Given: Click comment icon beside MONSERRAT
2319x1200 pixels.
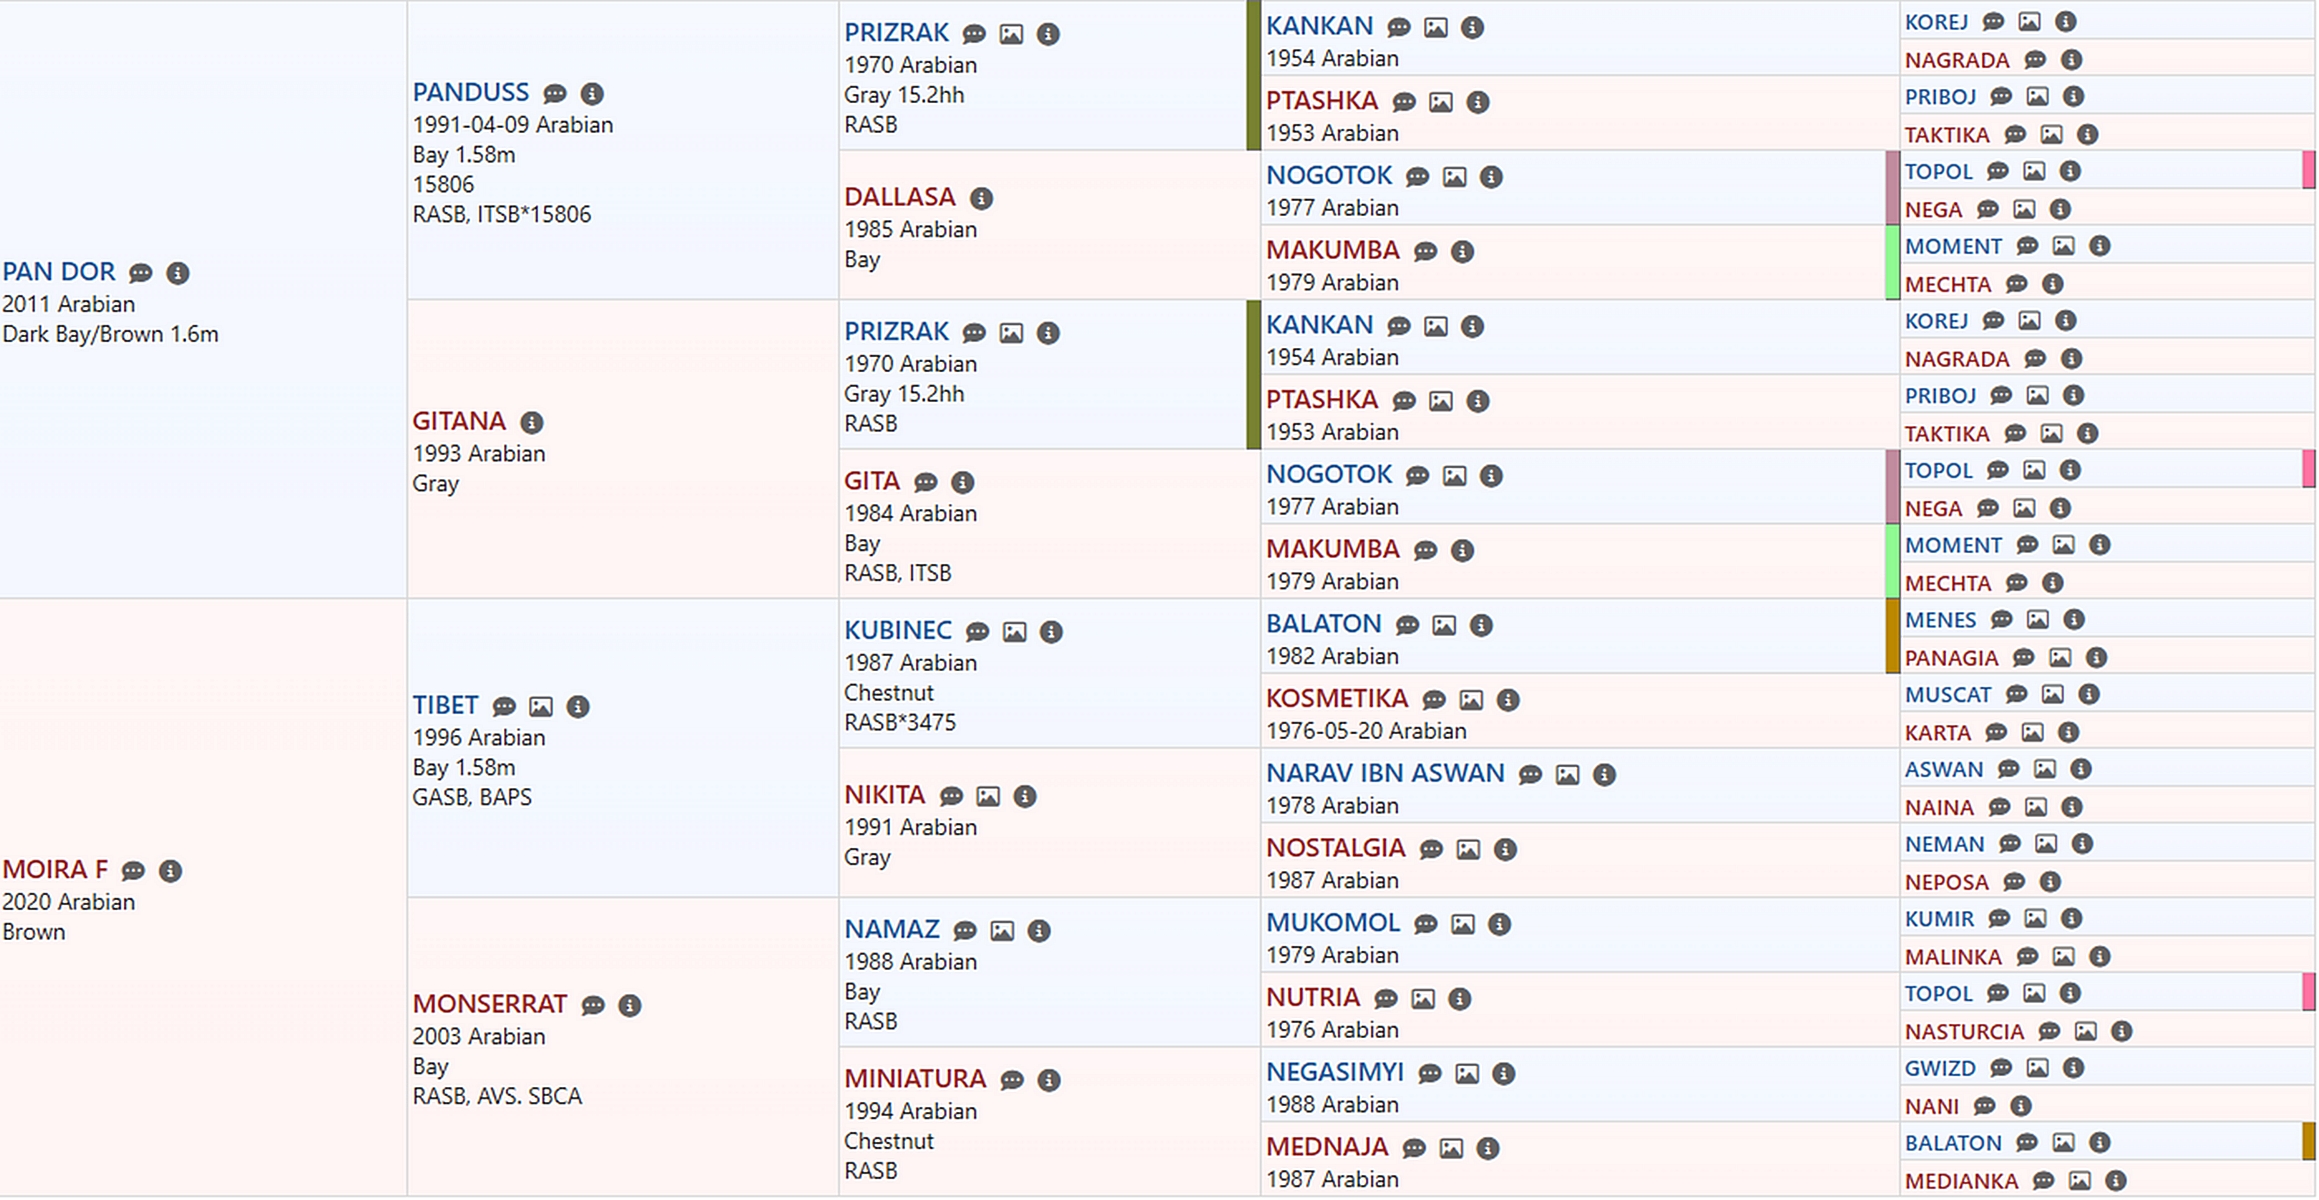Looking at the screenshot, I should tap(593, 1006).
